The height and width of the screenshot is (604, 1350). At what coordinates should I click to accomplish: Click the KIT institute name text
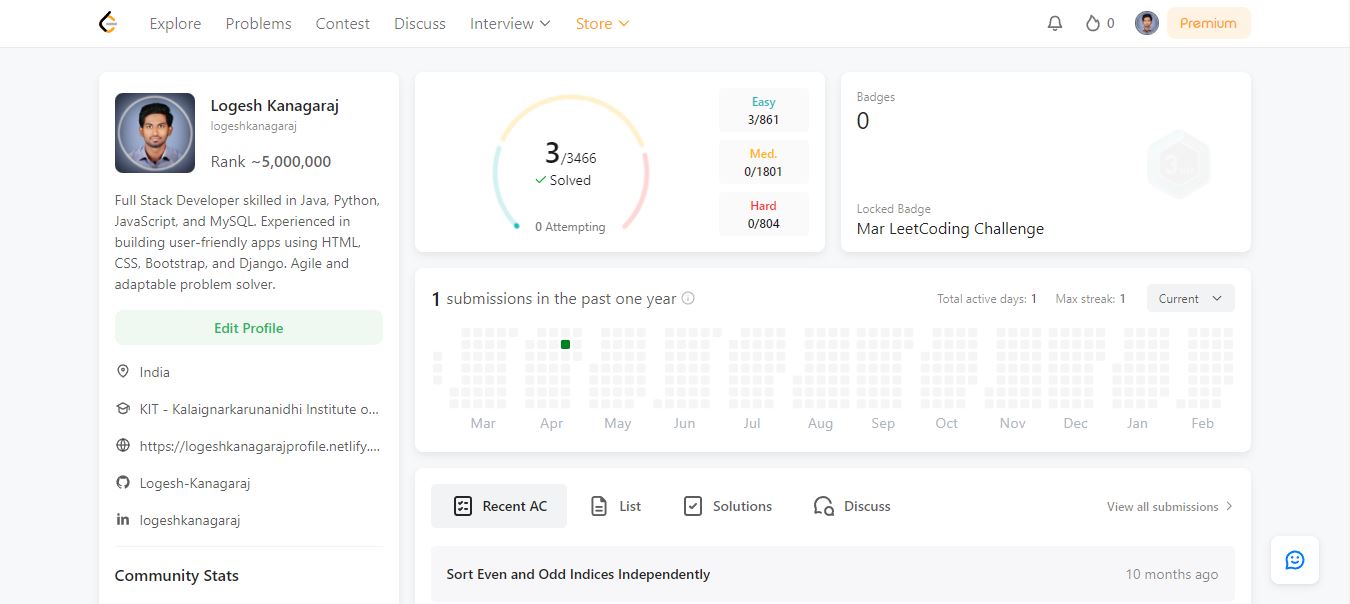(260, 409)
